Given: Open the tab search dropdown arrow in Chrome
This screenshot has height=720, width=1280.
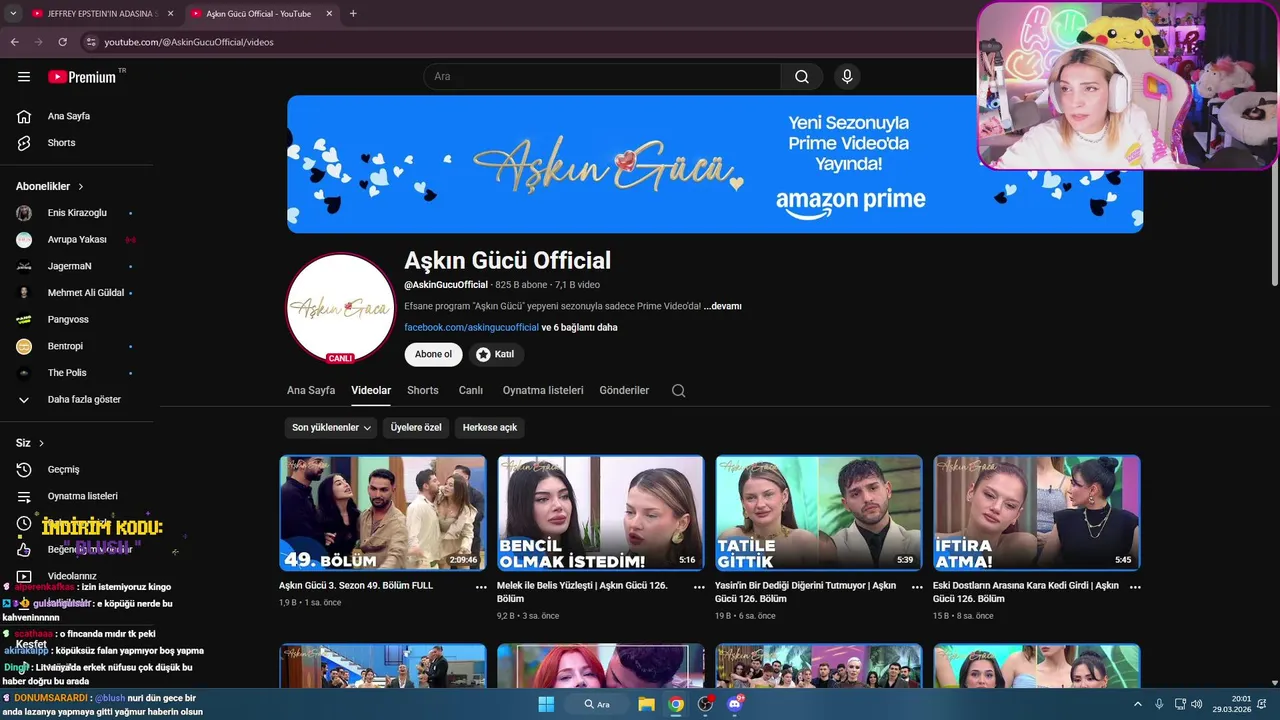Looking at the screenshot, I should [13, 13].
